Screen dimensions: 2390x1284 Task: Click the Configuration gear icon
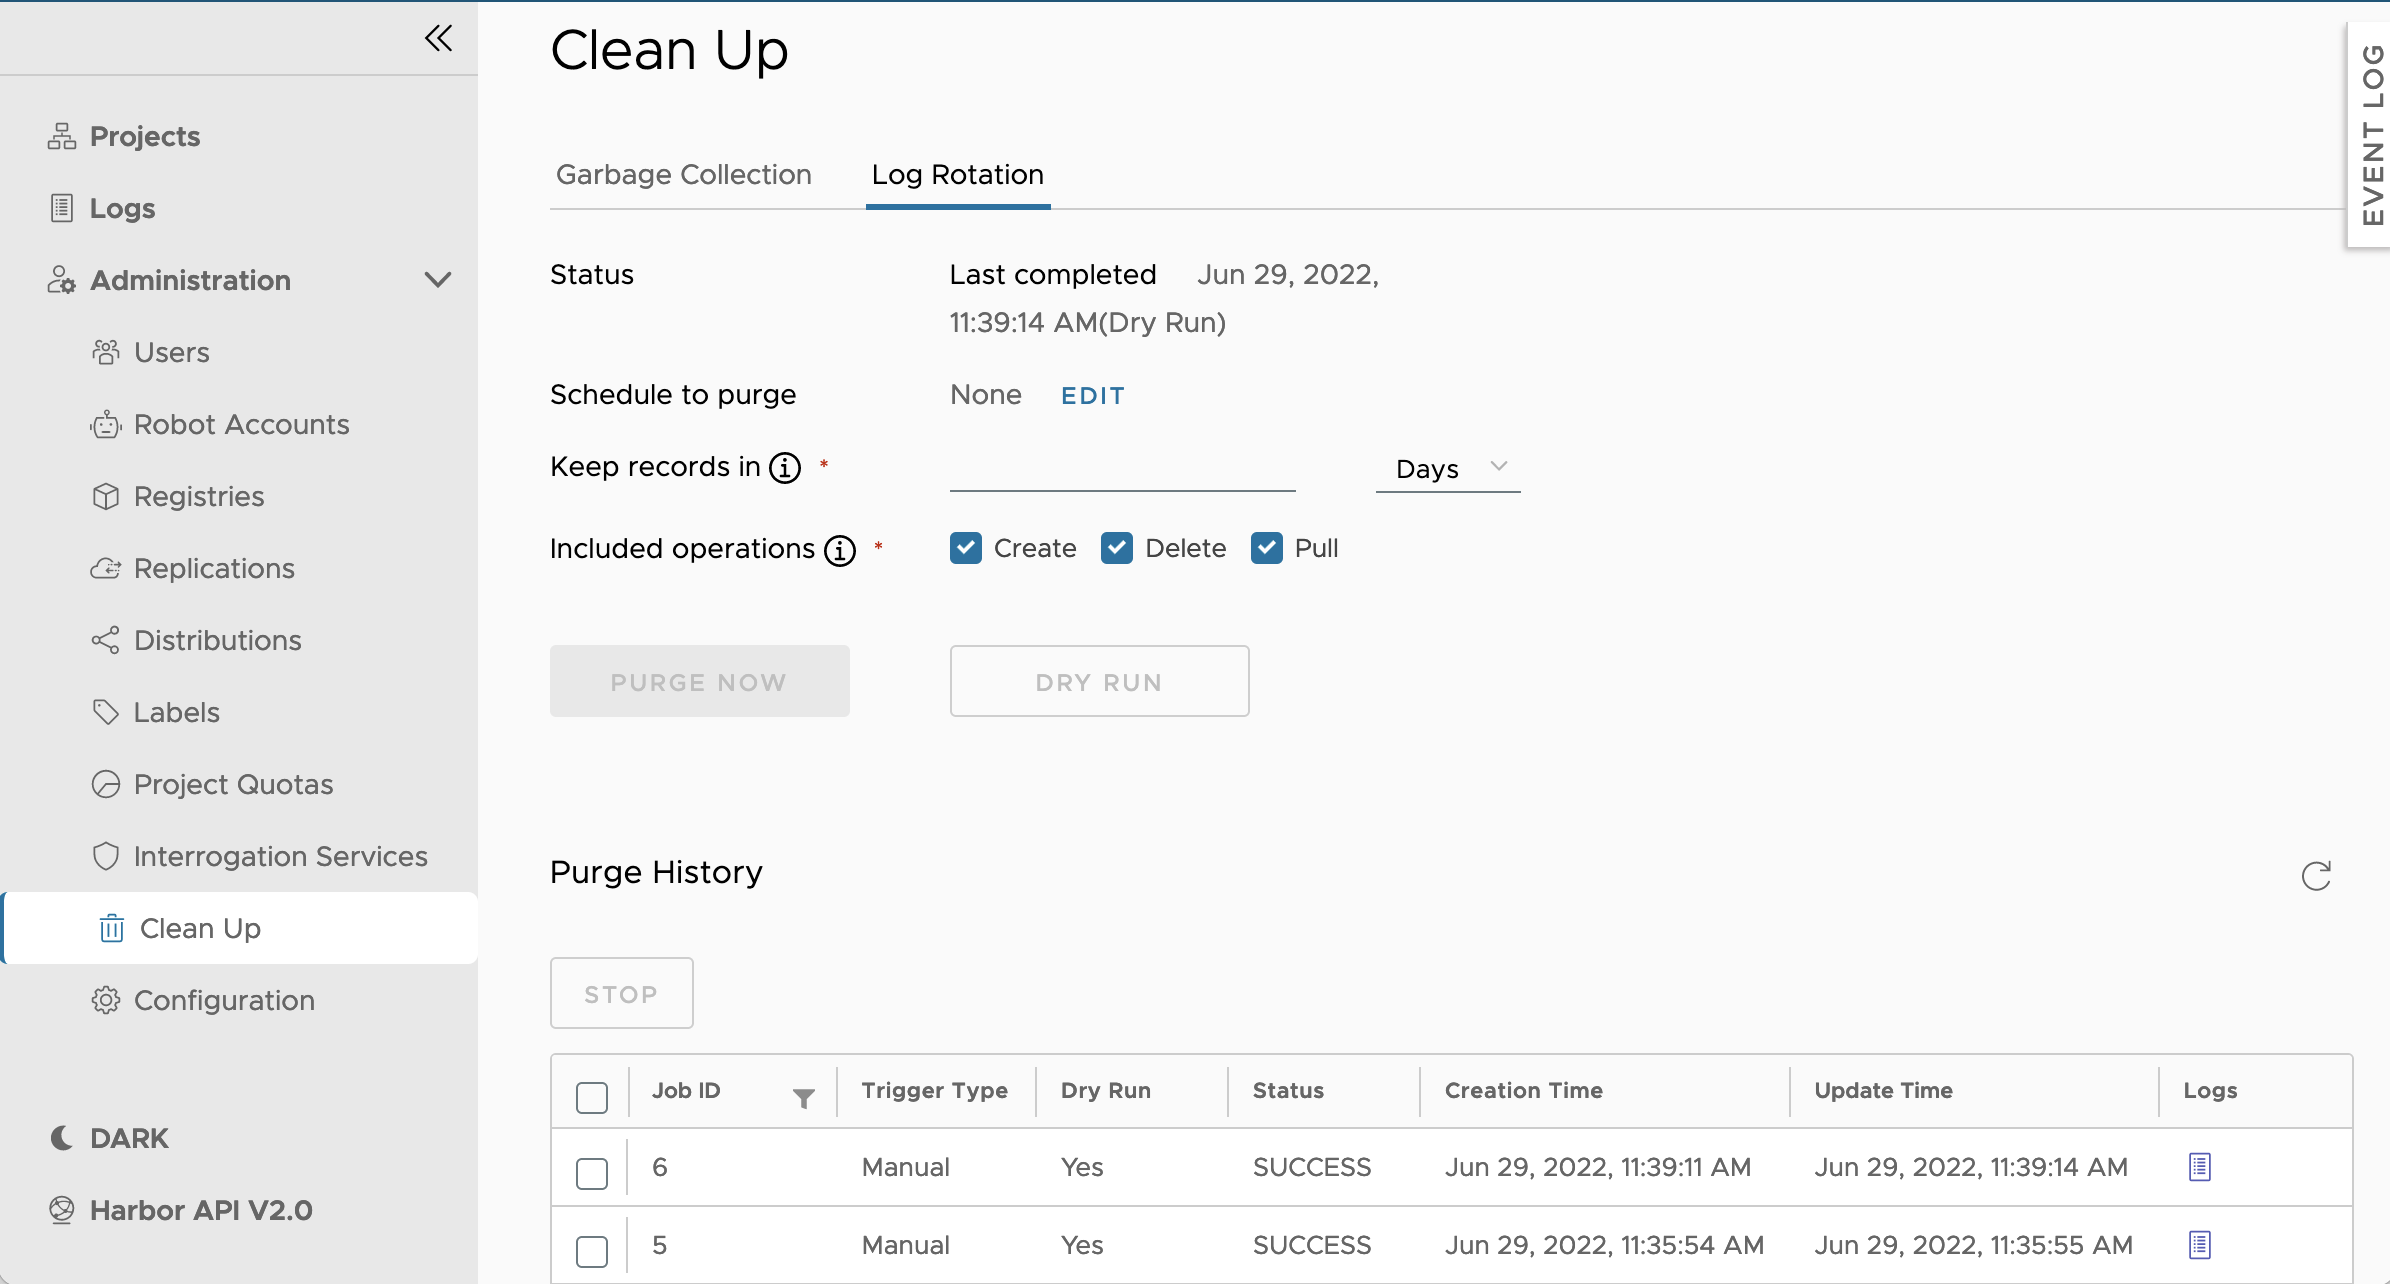pos(106,1000)
